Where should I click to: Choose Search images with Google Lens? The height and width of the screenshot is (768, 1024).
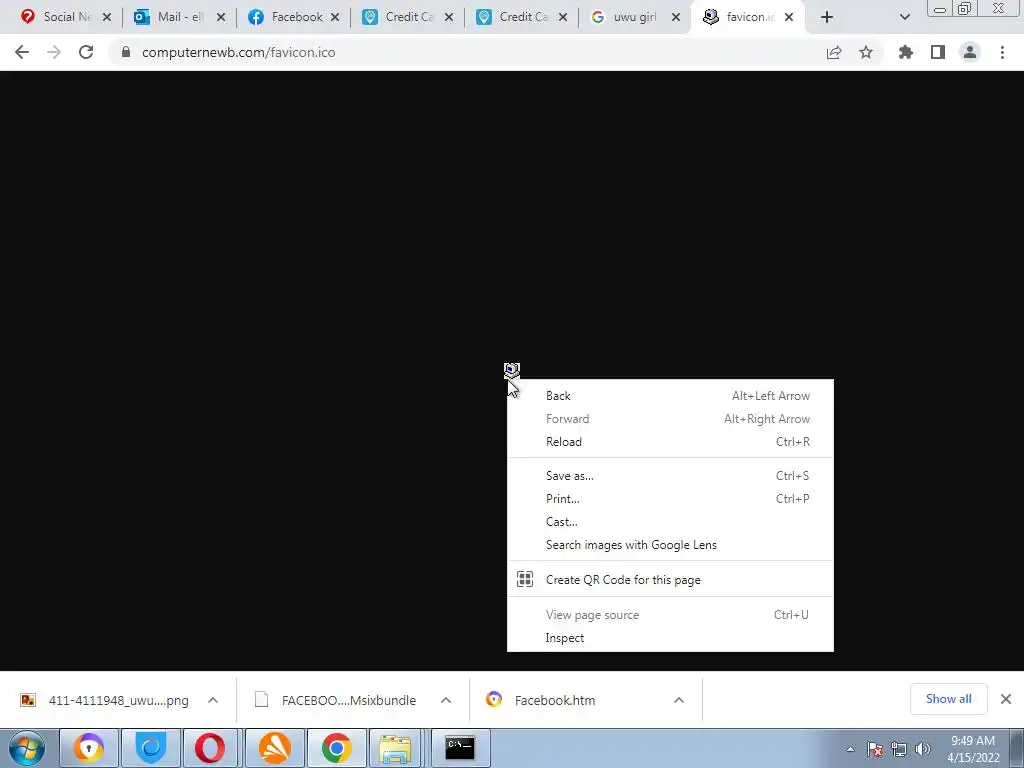pyautogui.click(x=670, y=545)
